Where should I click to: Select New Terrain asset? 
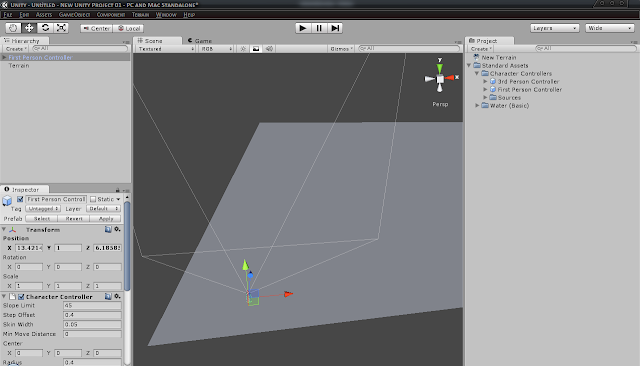[x=498, y=58]
